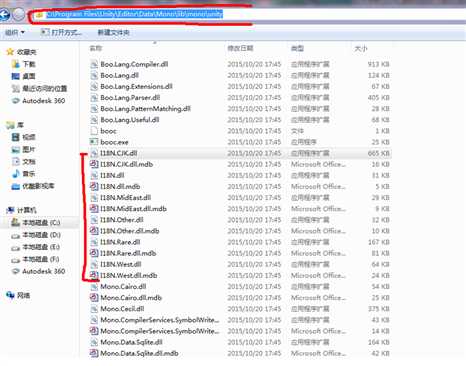Select 收藏夹 in the navigation pane
The width and height of the screenshot is (466, 366).
pyautogui.click(x=26, y=52)
